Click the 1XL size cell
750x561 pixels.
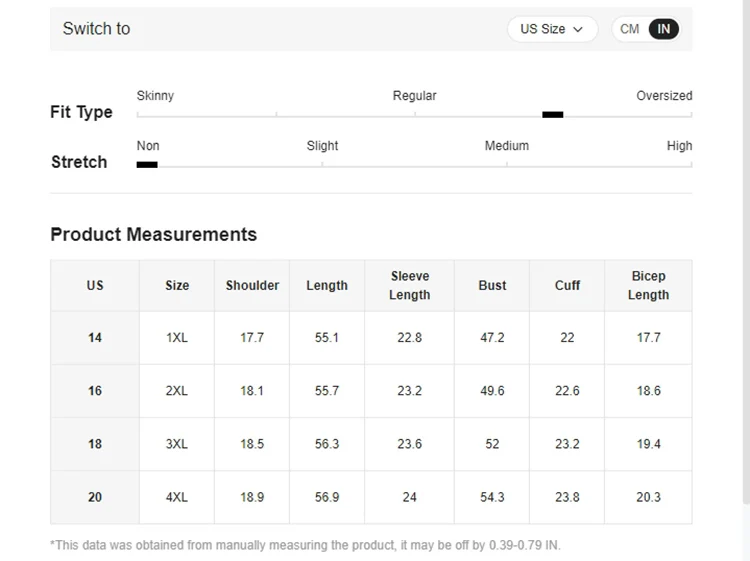pyautogui.click(x=177, y=338)
